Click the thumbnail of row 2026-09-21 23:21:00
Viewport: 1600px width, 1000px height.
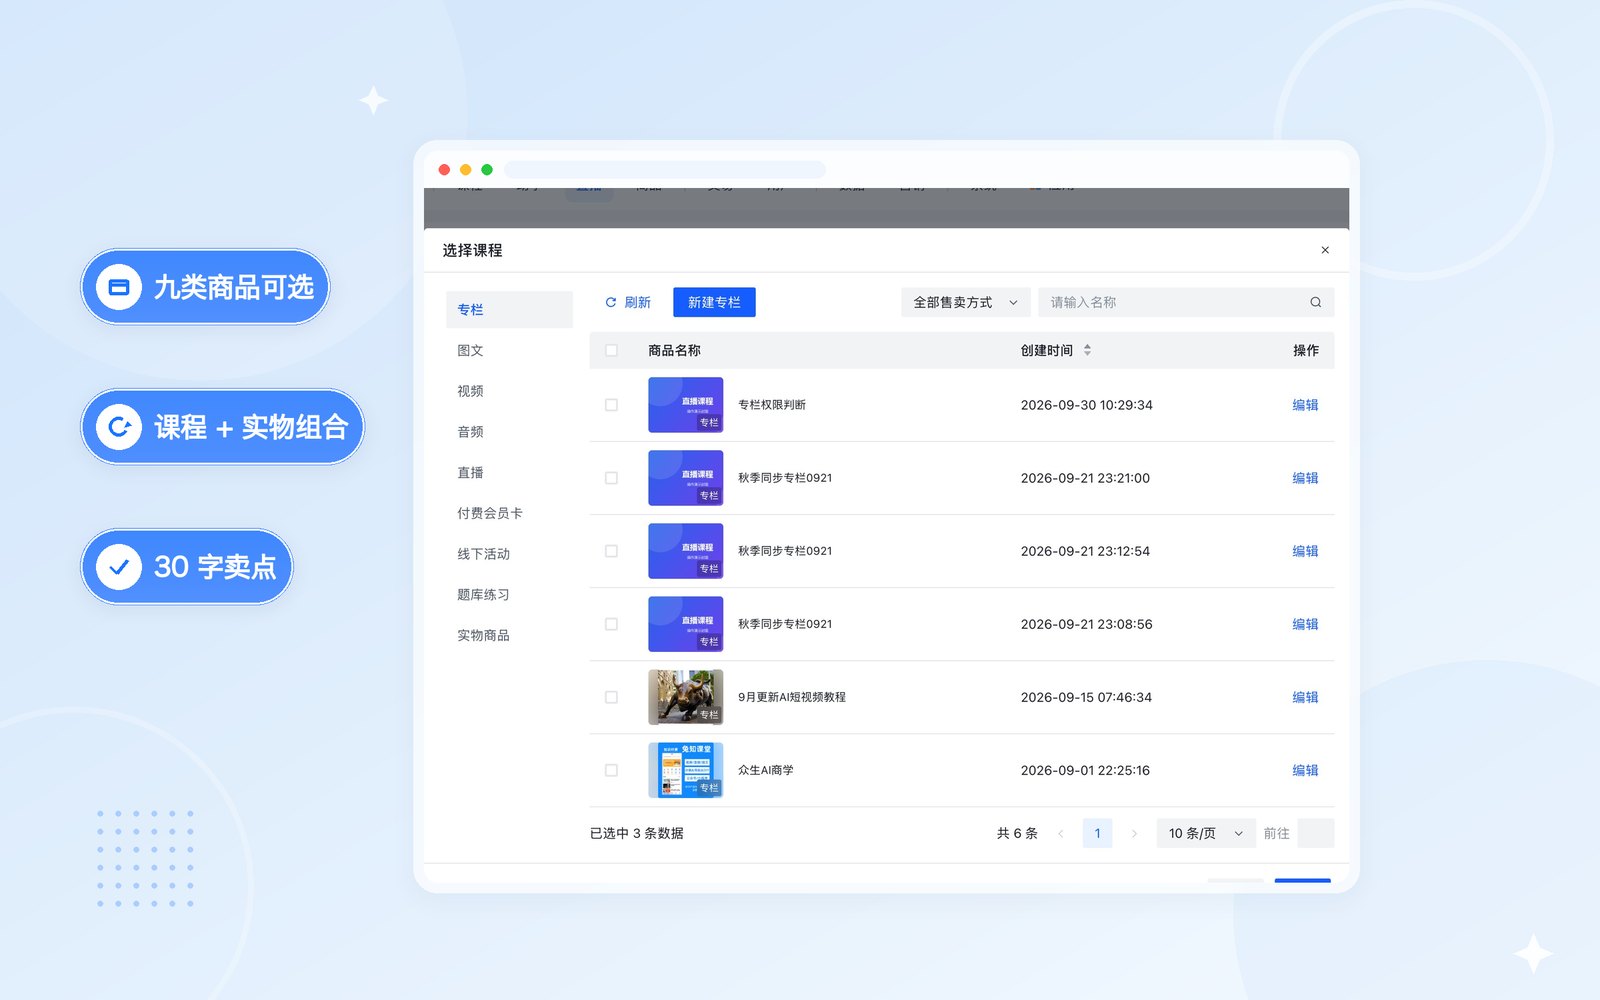(x=685, y=478)
